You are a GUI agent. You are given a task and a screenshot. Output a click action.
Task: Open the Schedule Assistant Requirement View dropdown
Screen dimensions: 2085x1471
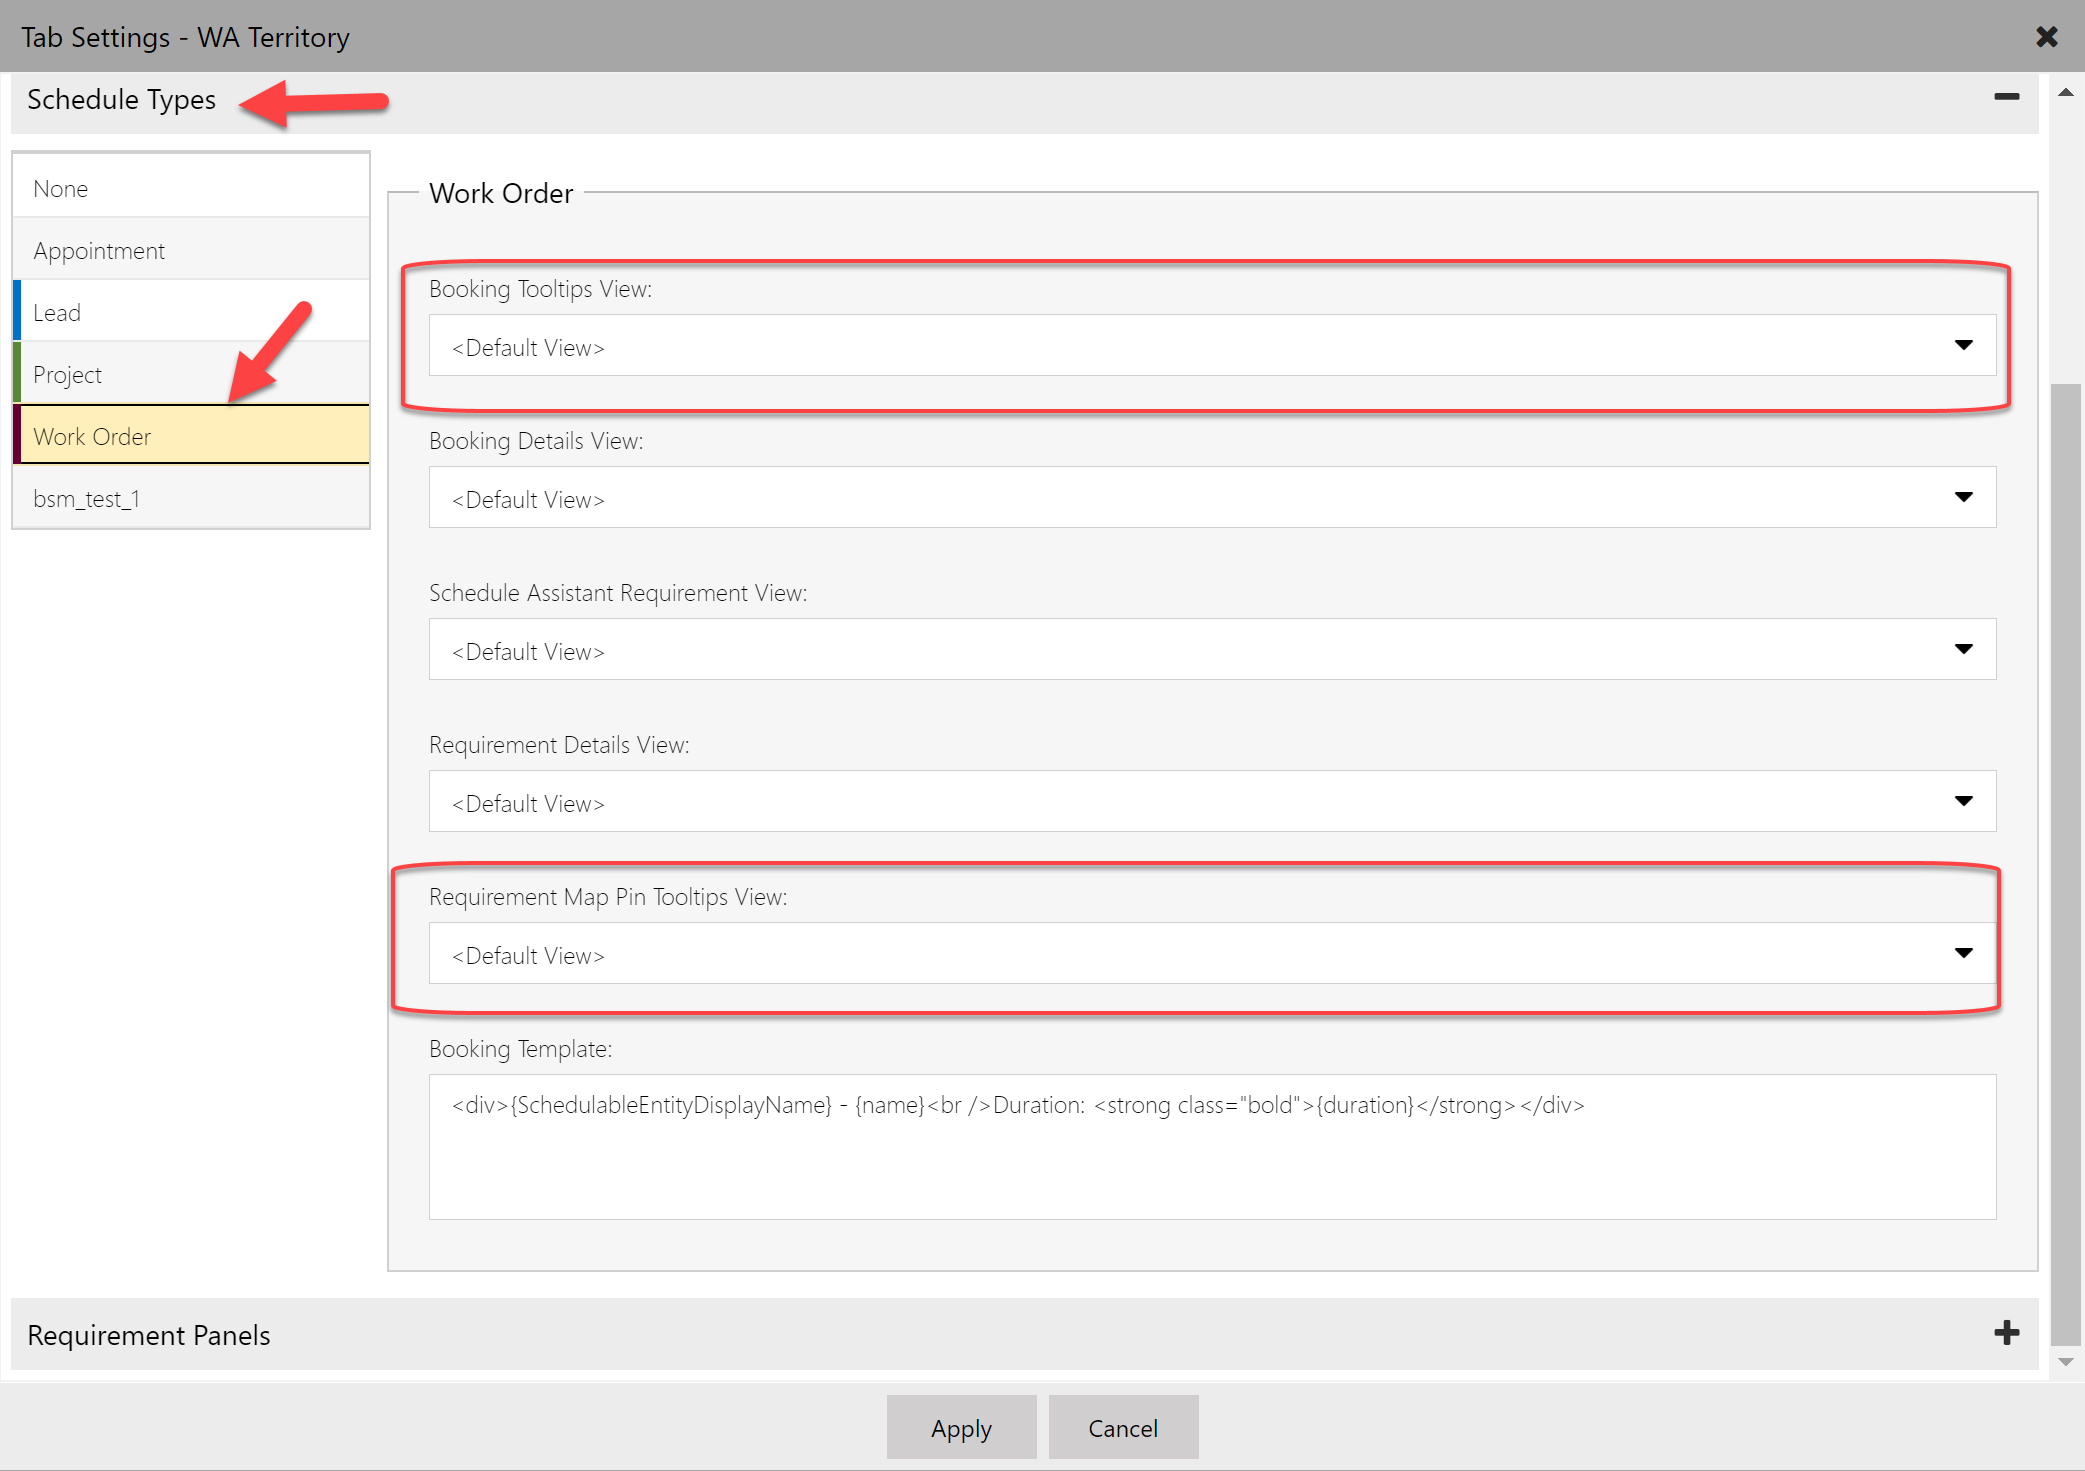(1964, 649)
